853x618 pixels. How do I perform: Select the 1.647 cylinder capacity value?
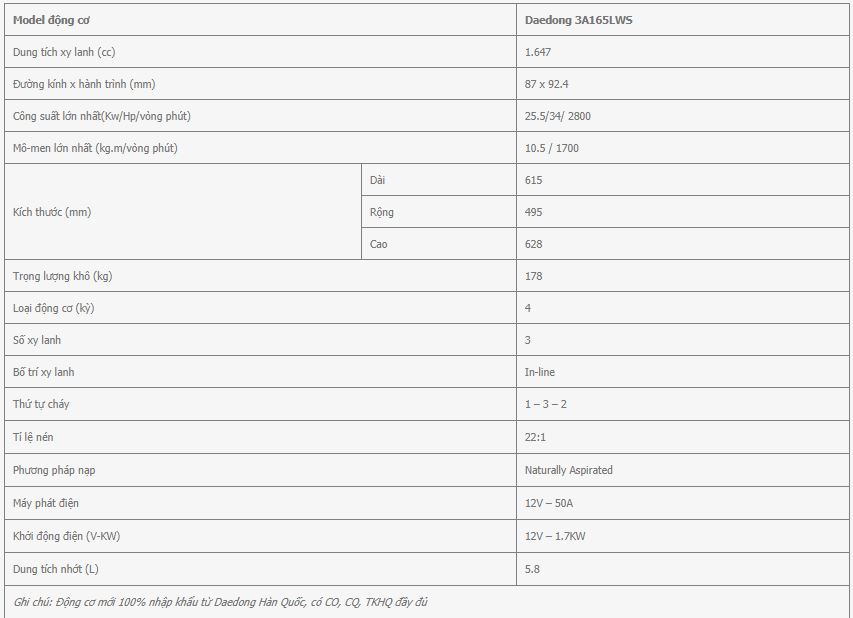point(538,52)
